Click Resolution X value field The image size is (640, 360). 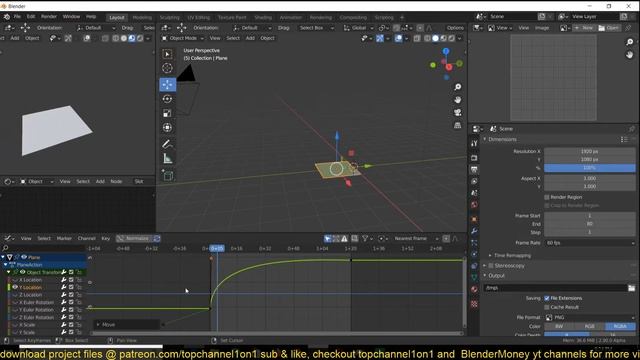tap(590, 151)
